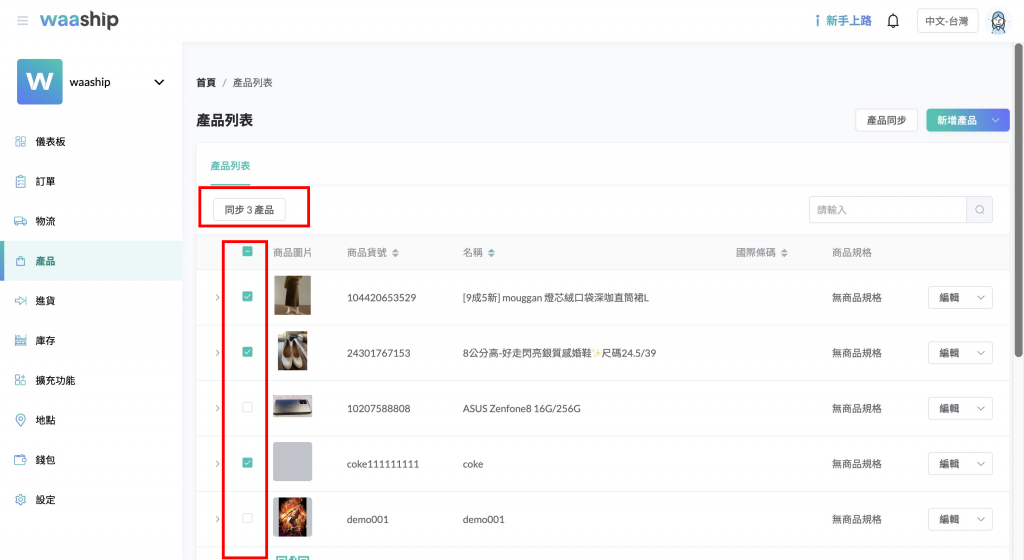1024x560 pixels.
Task: Open 新增產品 dropdown arrow
Action: (x=995, y=120)
